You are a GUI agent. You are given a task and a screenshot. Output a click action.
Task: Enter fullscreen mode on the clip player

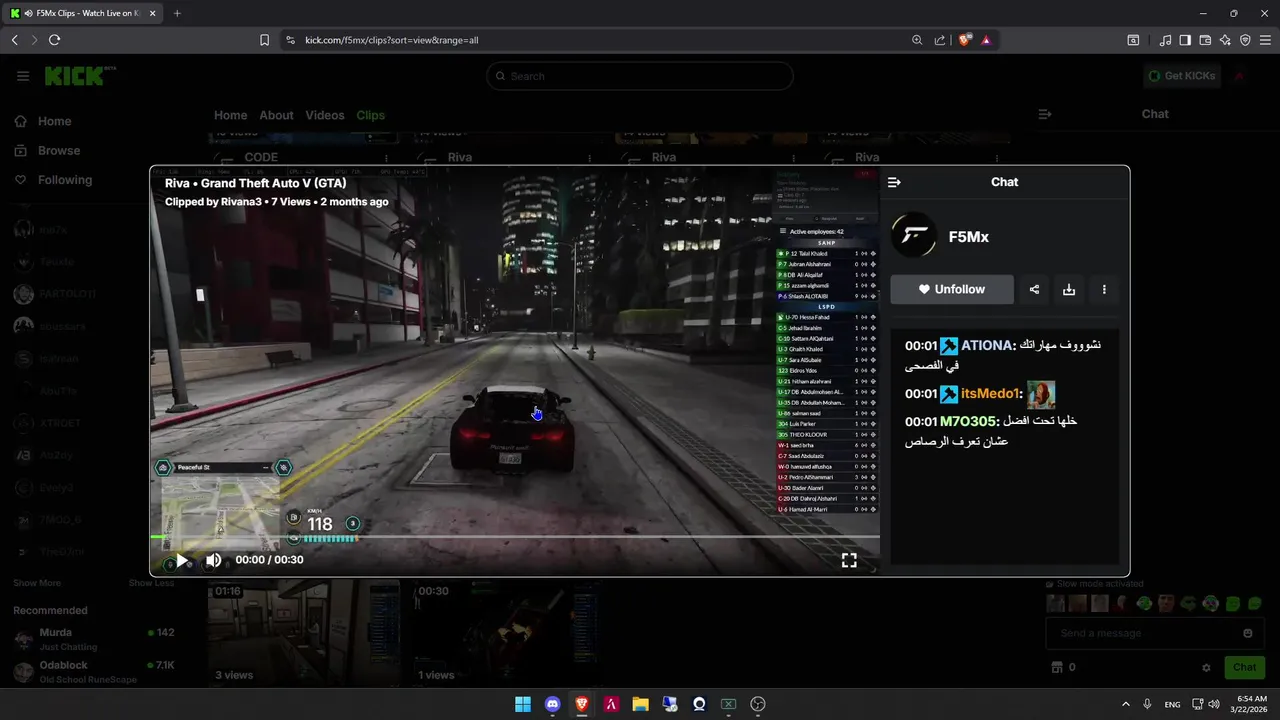pos(849,560)
